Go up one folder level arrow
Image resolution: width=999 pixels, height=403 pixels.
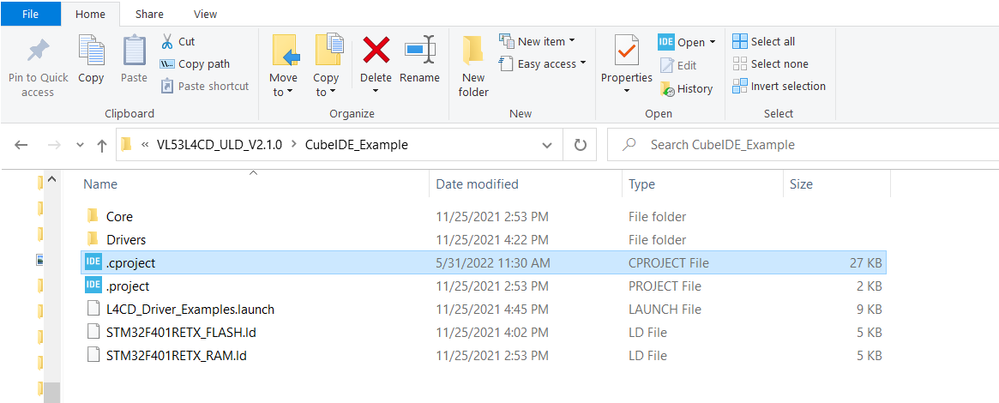(101, 145)
